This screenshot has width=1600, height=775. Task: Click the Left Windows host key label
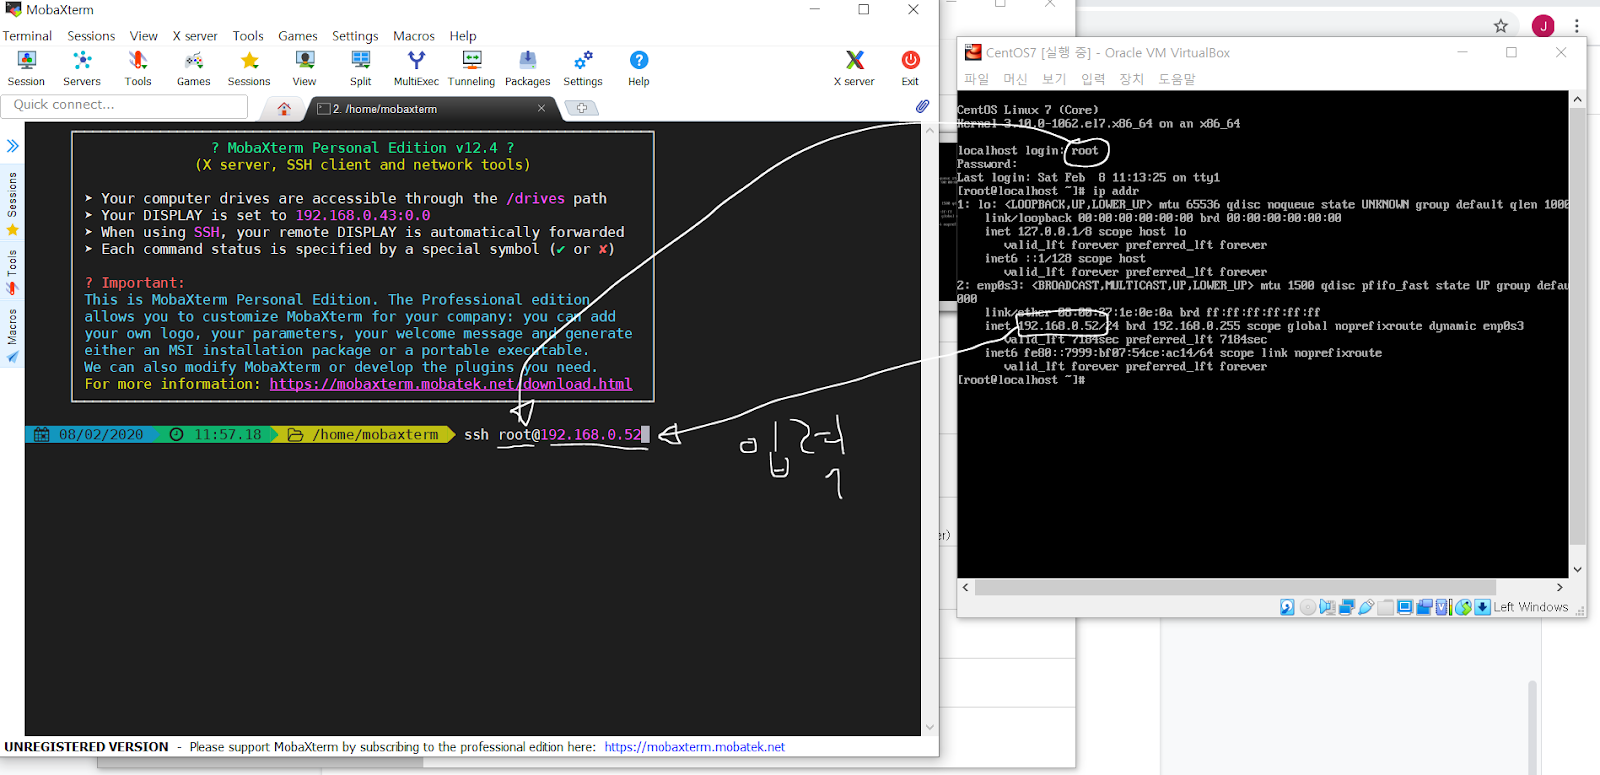pyautogui.click(x=1531, y=607)
